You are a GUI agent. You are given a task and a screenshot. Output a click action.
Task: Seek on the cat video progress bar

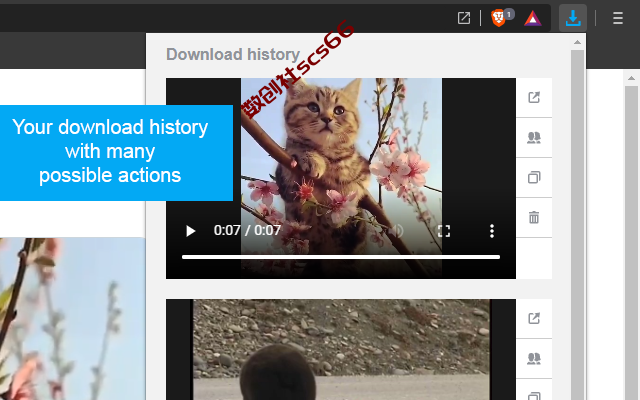341,257
